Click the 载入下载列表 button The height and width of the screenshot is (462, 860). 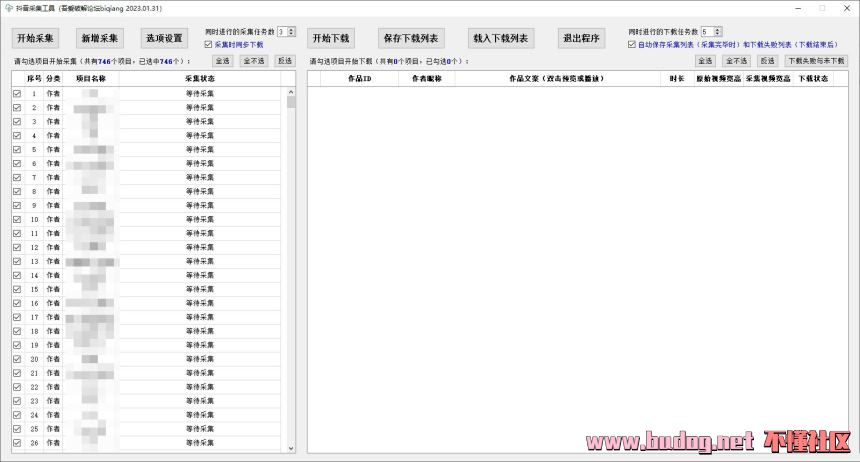[501, 38]
